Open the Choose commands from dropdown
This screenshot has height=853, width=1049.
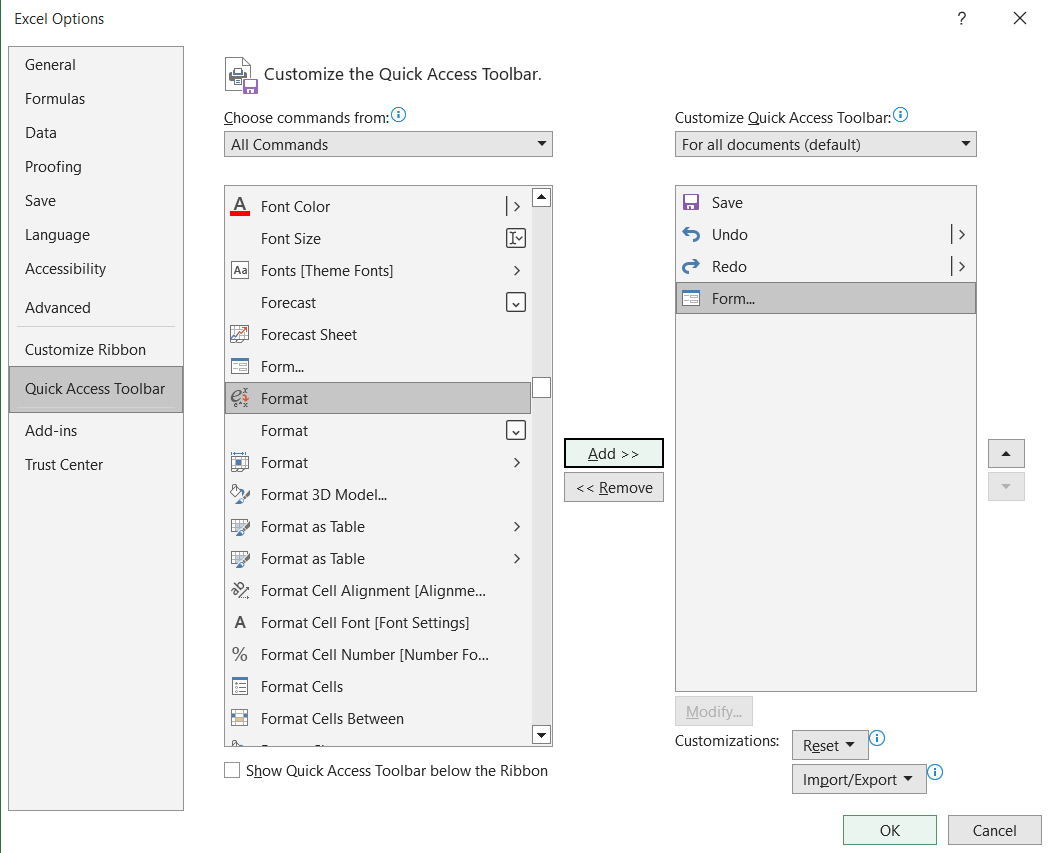point(388,144)
